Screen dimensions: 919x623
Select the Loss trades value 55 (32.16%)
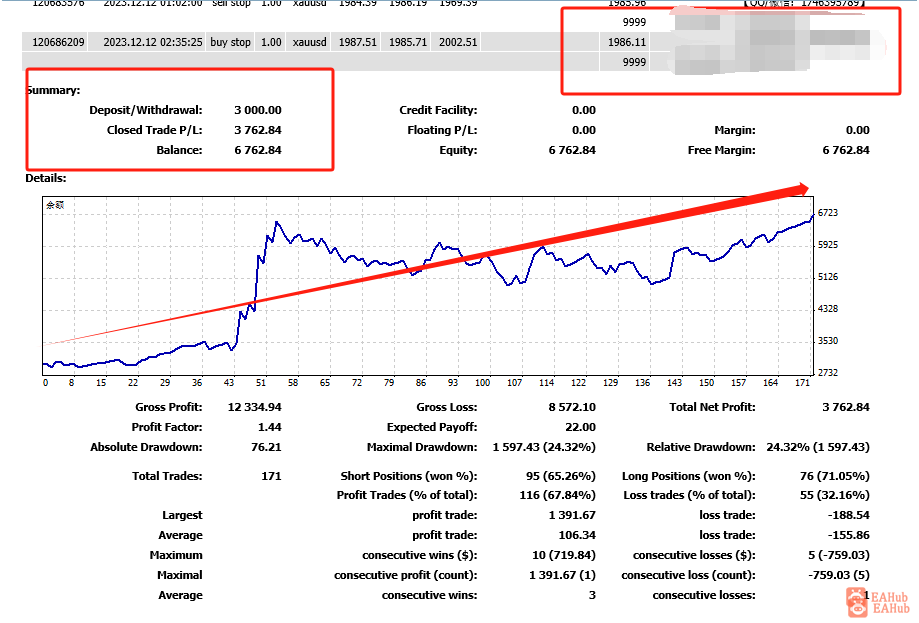(835, 495)
